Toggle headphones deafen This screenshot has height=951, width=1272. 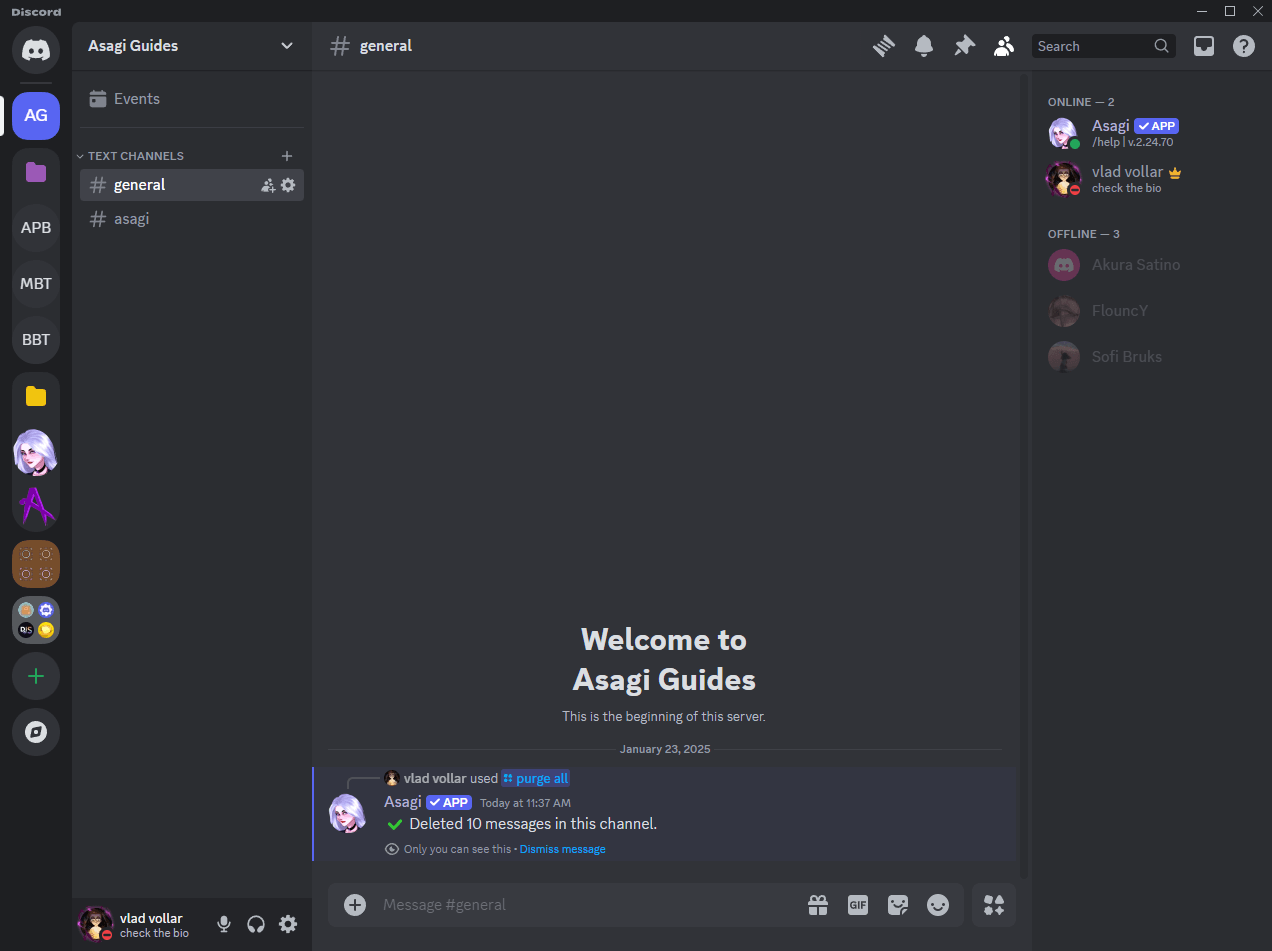[x=256, y=924]
